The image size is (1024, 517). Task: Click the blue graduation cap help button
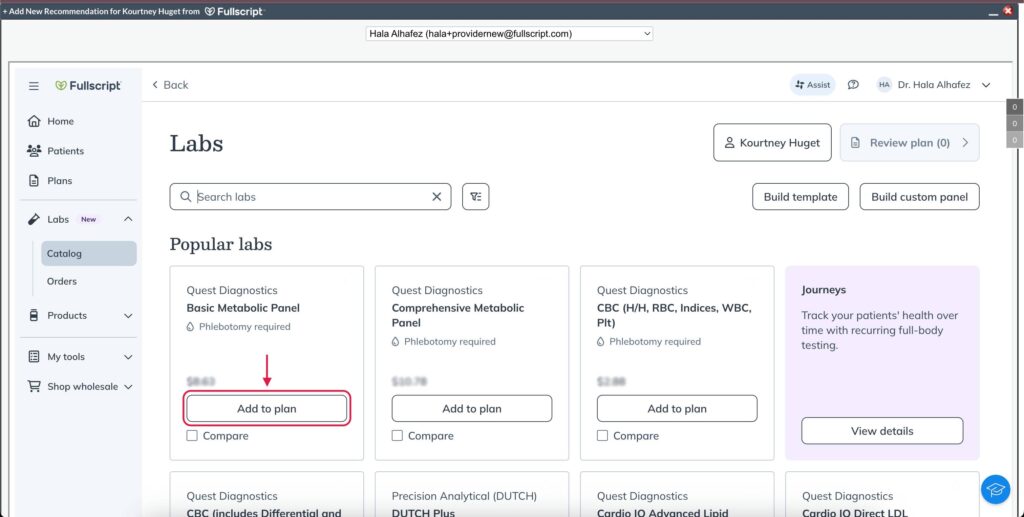[995, 490]
